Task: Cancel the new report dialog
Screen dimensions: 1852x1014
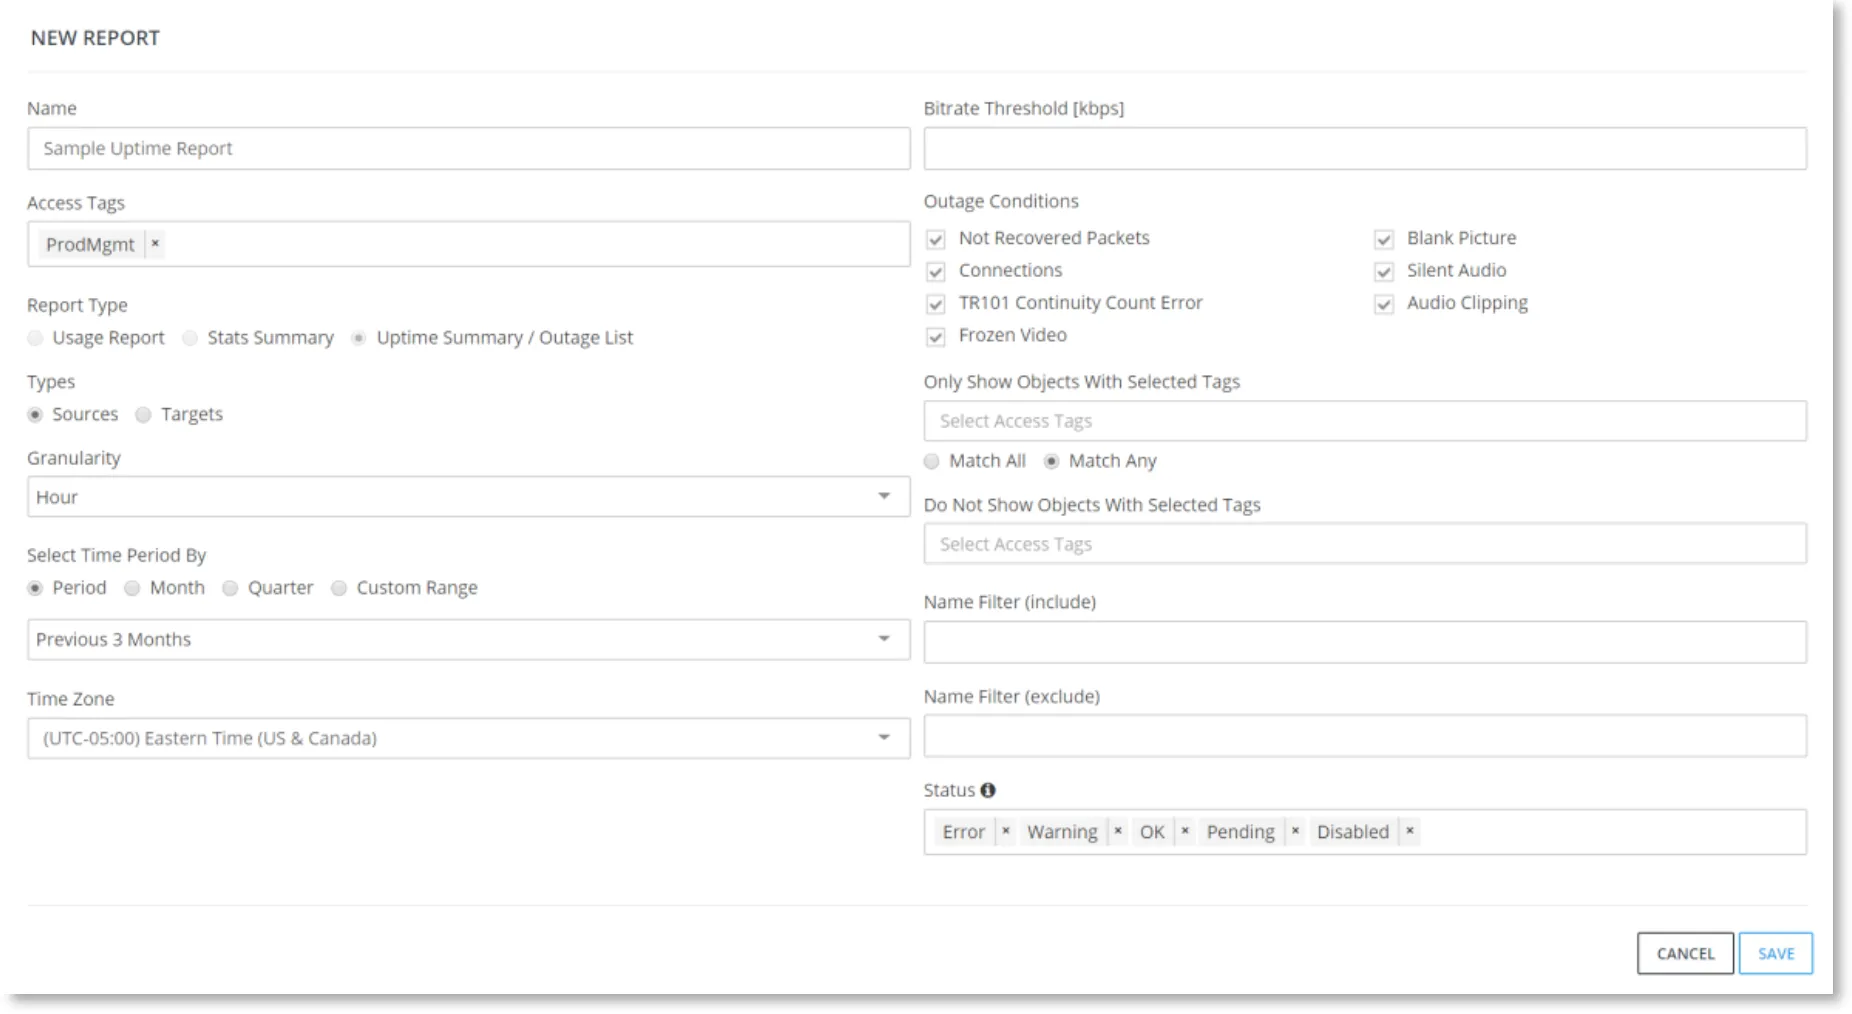Action: point(1685,953)
